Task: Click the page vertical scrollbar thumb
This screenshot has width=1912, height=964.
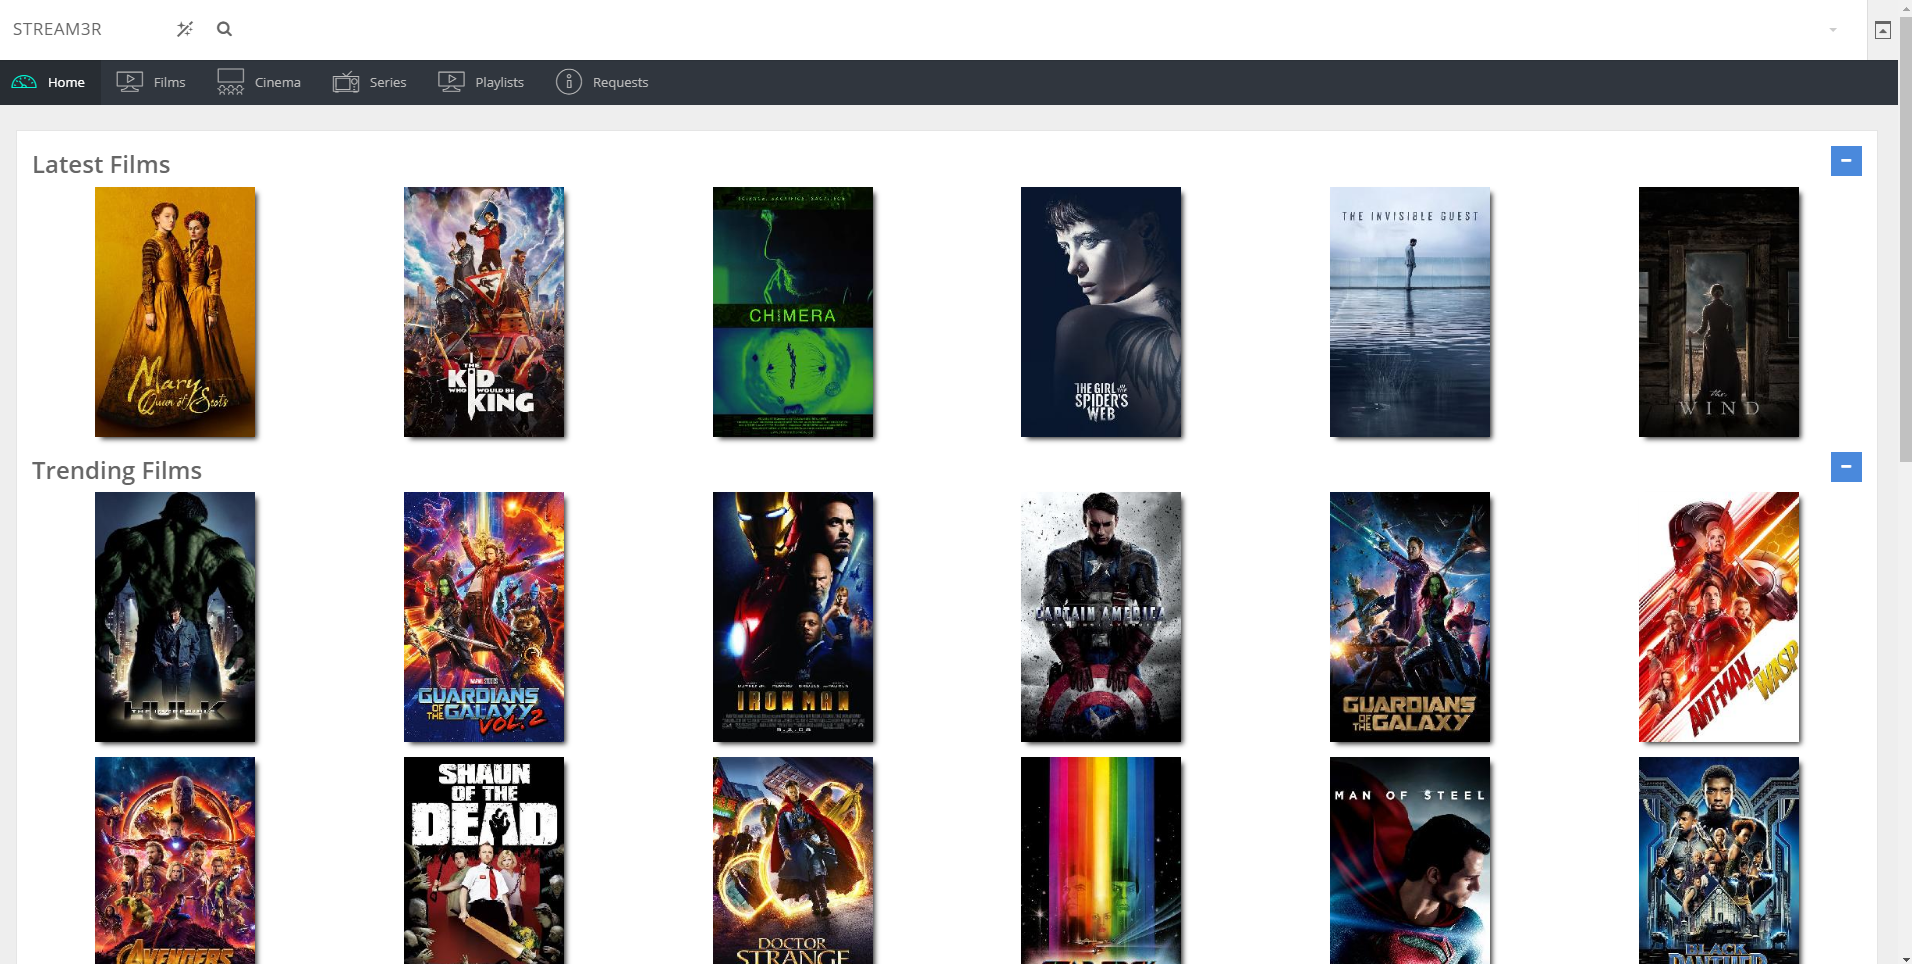Action: 1905,238
